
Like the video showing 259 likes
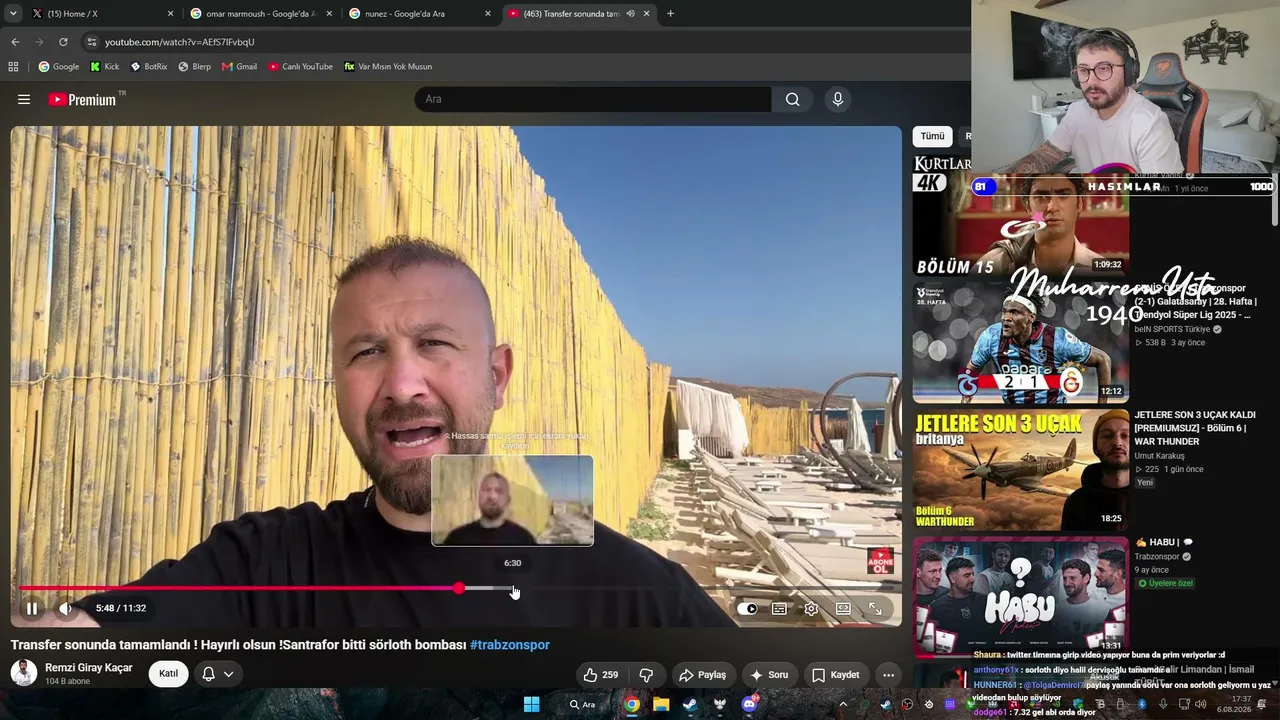click(600, 675)
